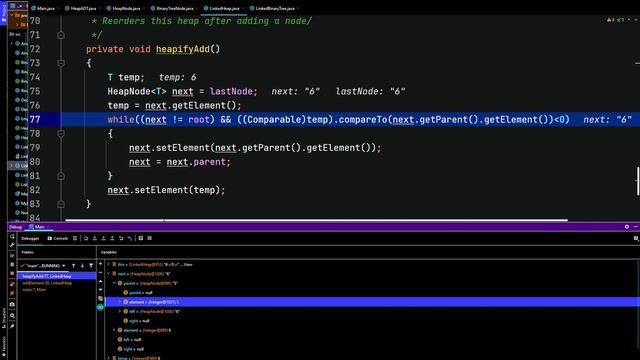Rerun Main using the debug rerun icon
Viewport: 640px width, 360px height.
click(12, 236)
